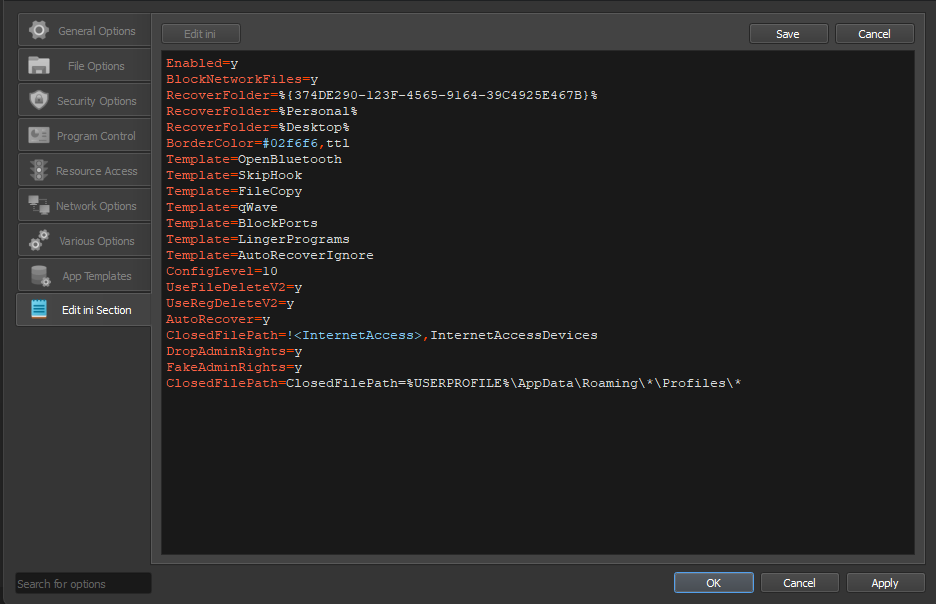Click the General Options gear icon
This screenshot has height=604, width=936.
point(39,30)
